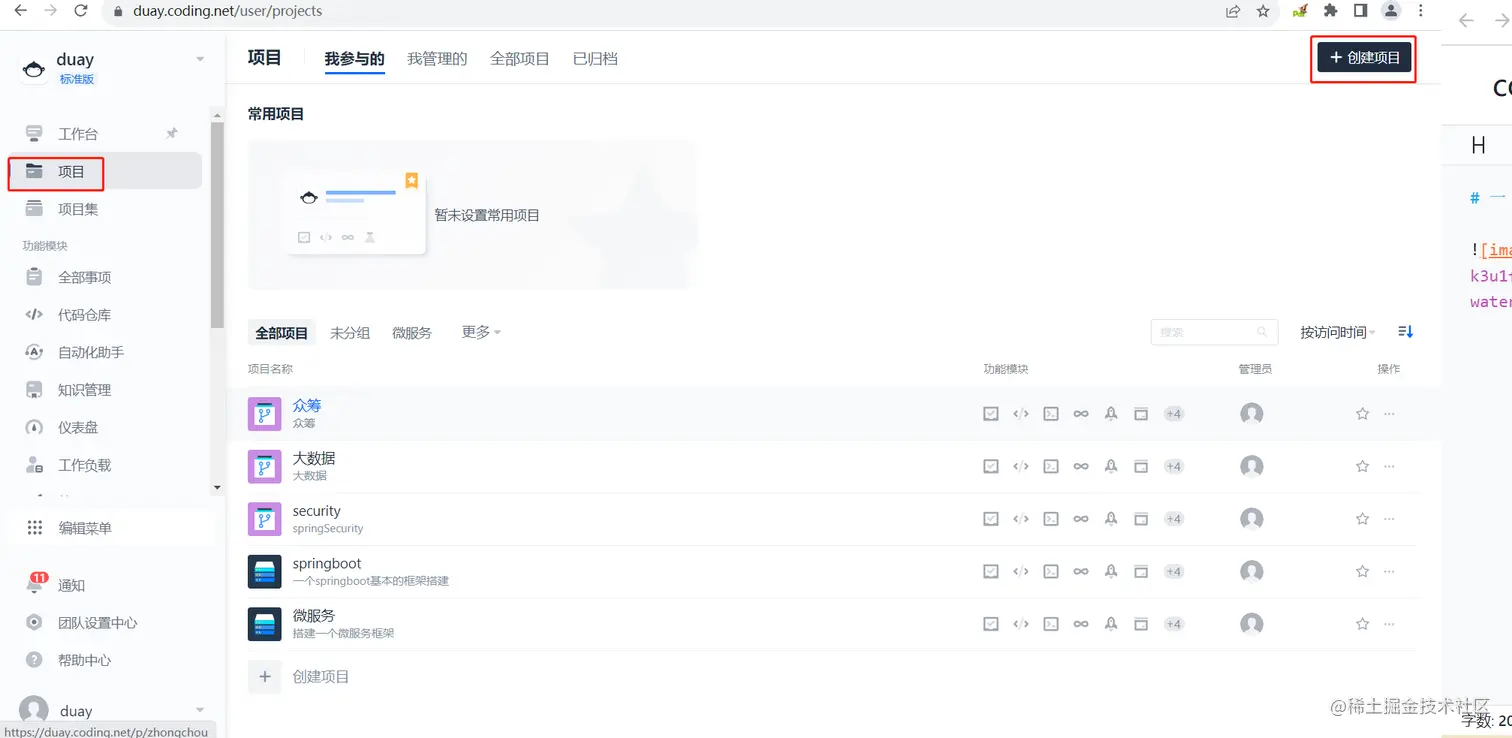Go to 项目集 in the sidebar

(78, 209)
